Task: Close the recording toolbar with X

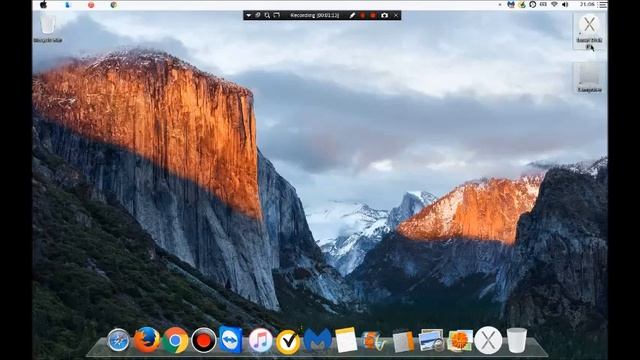Action: pos(396,16)
